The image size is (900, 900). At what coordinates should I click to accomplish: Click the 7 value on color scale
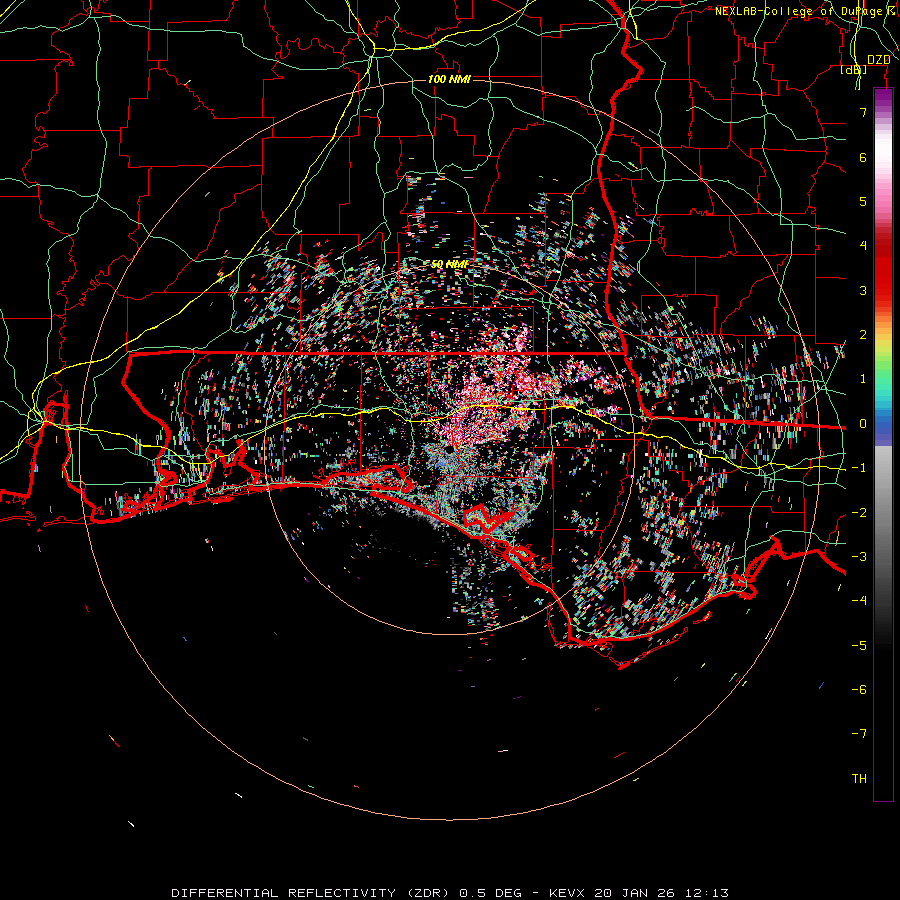tap(863, 112)
